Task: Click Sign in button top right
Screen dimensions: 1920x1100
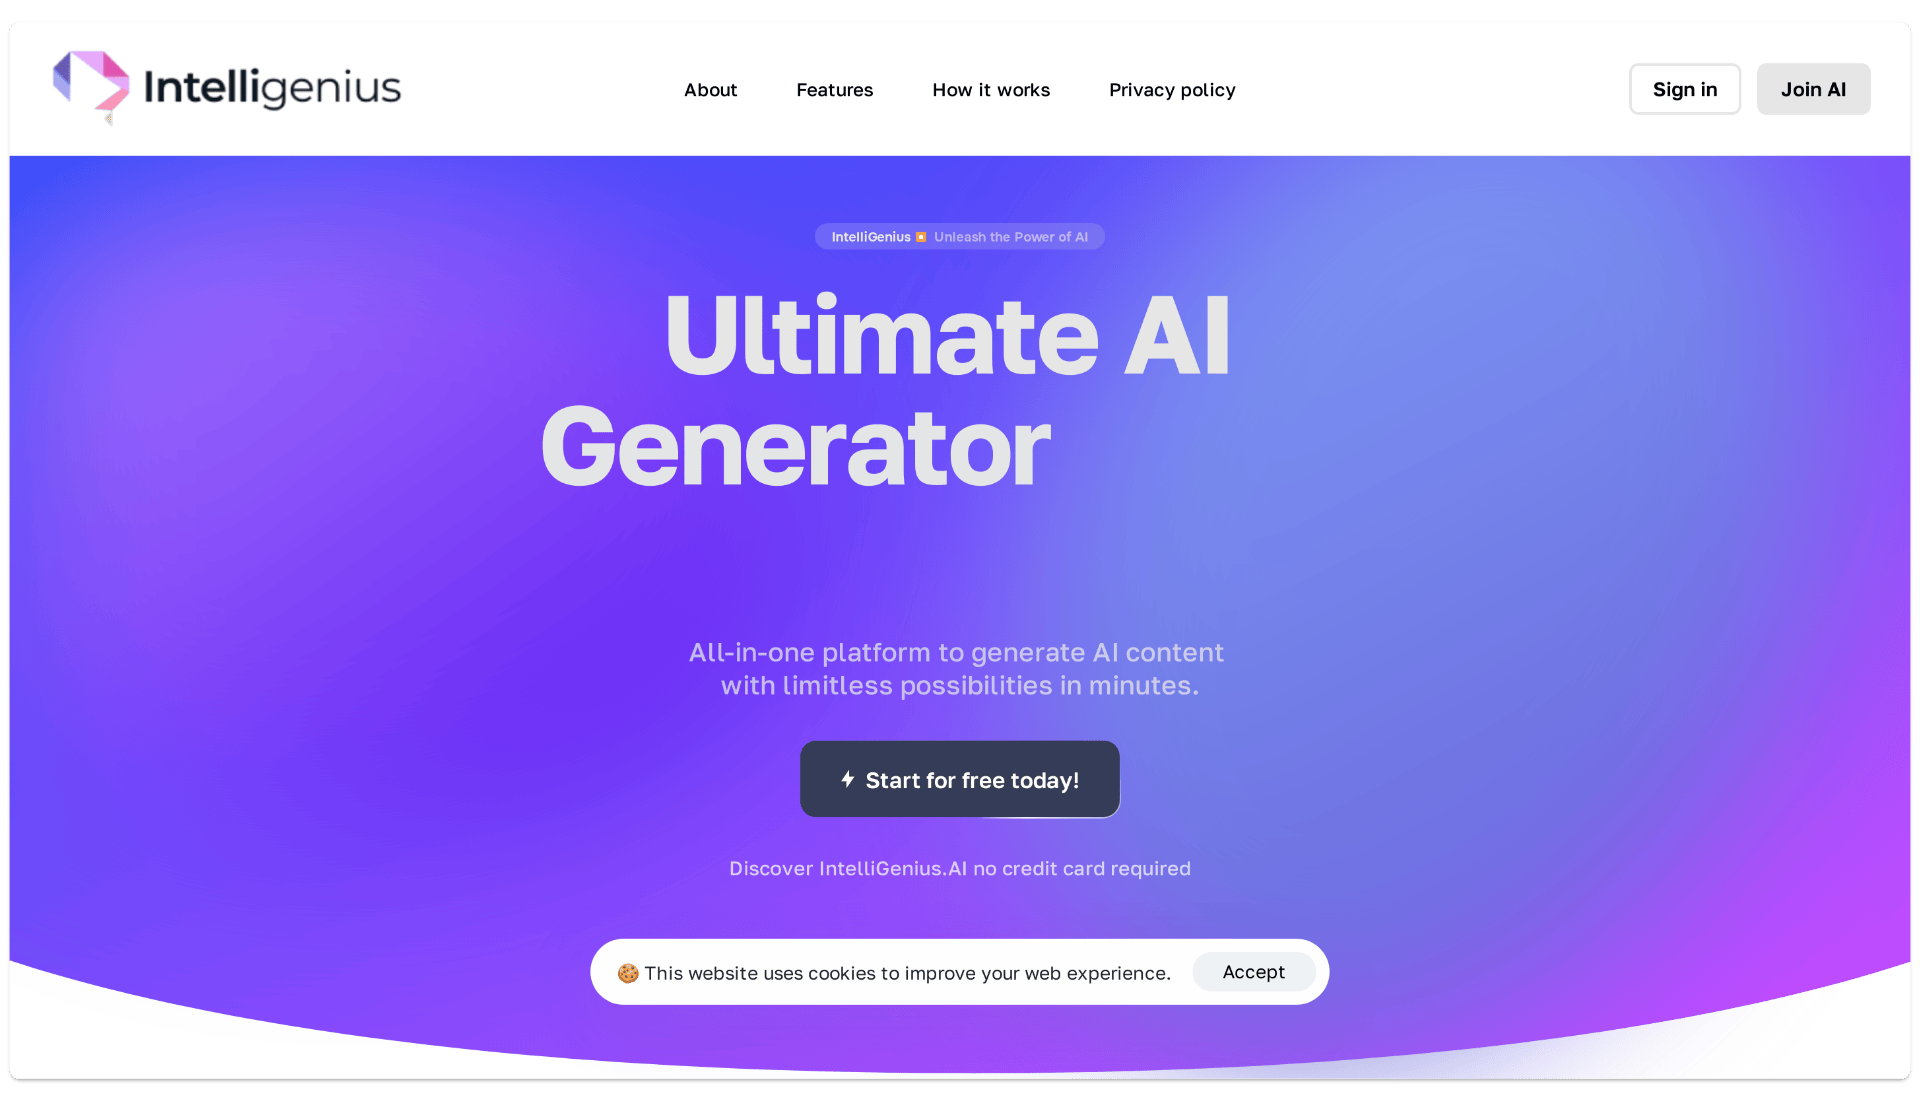Action: [1685, 88]
